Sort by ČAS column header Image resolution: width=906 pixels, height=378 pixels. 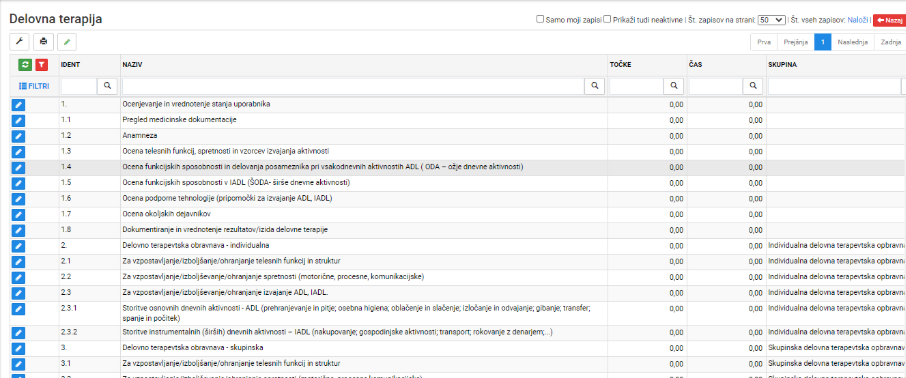coord(695,65)
